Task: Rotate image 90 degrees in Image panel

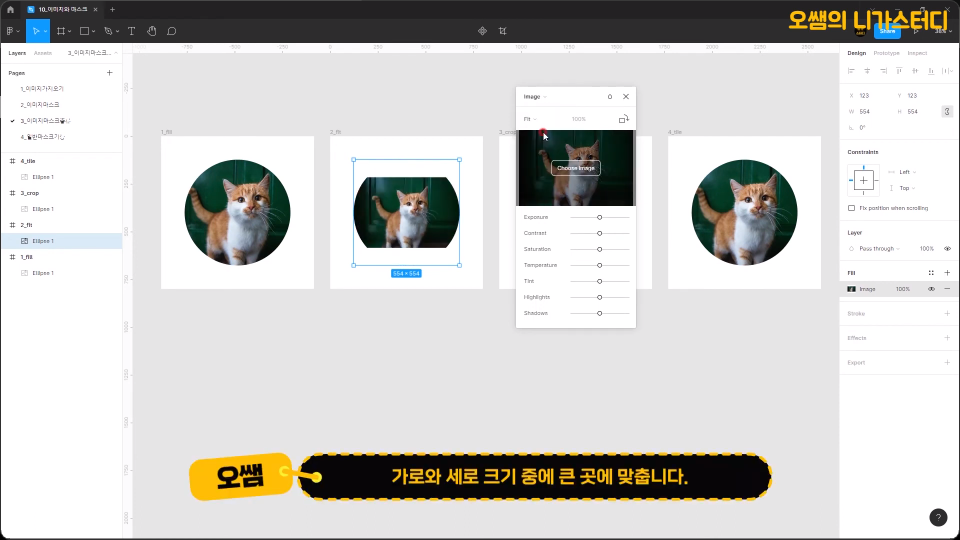Action: click(x=623, y=119)
